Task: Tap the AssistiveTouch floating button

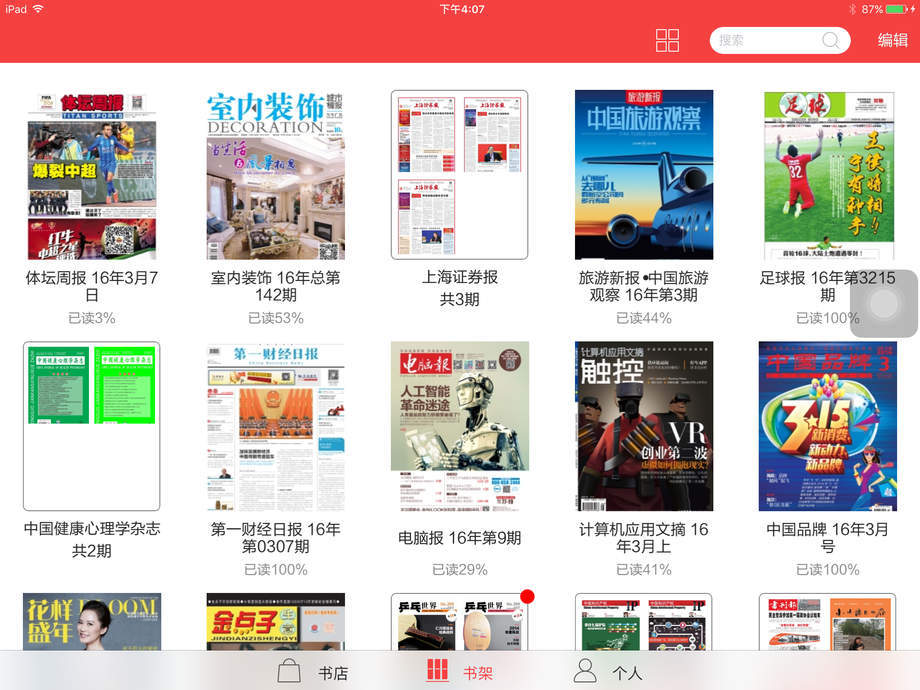Action: [883, 303]
